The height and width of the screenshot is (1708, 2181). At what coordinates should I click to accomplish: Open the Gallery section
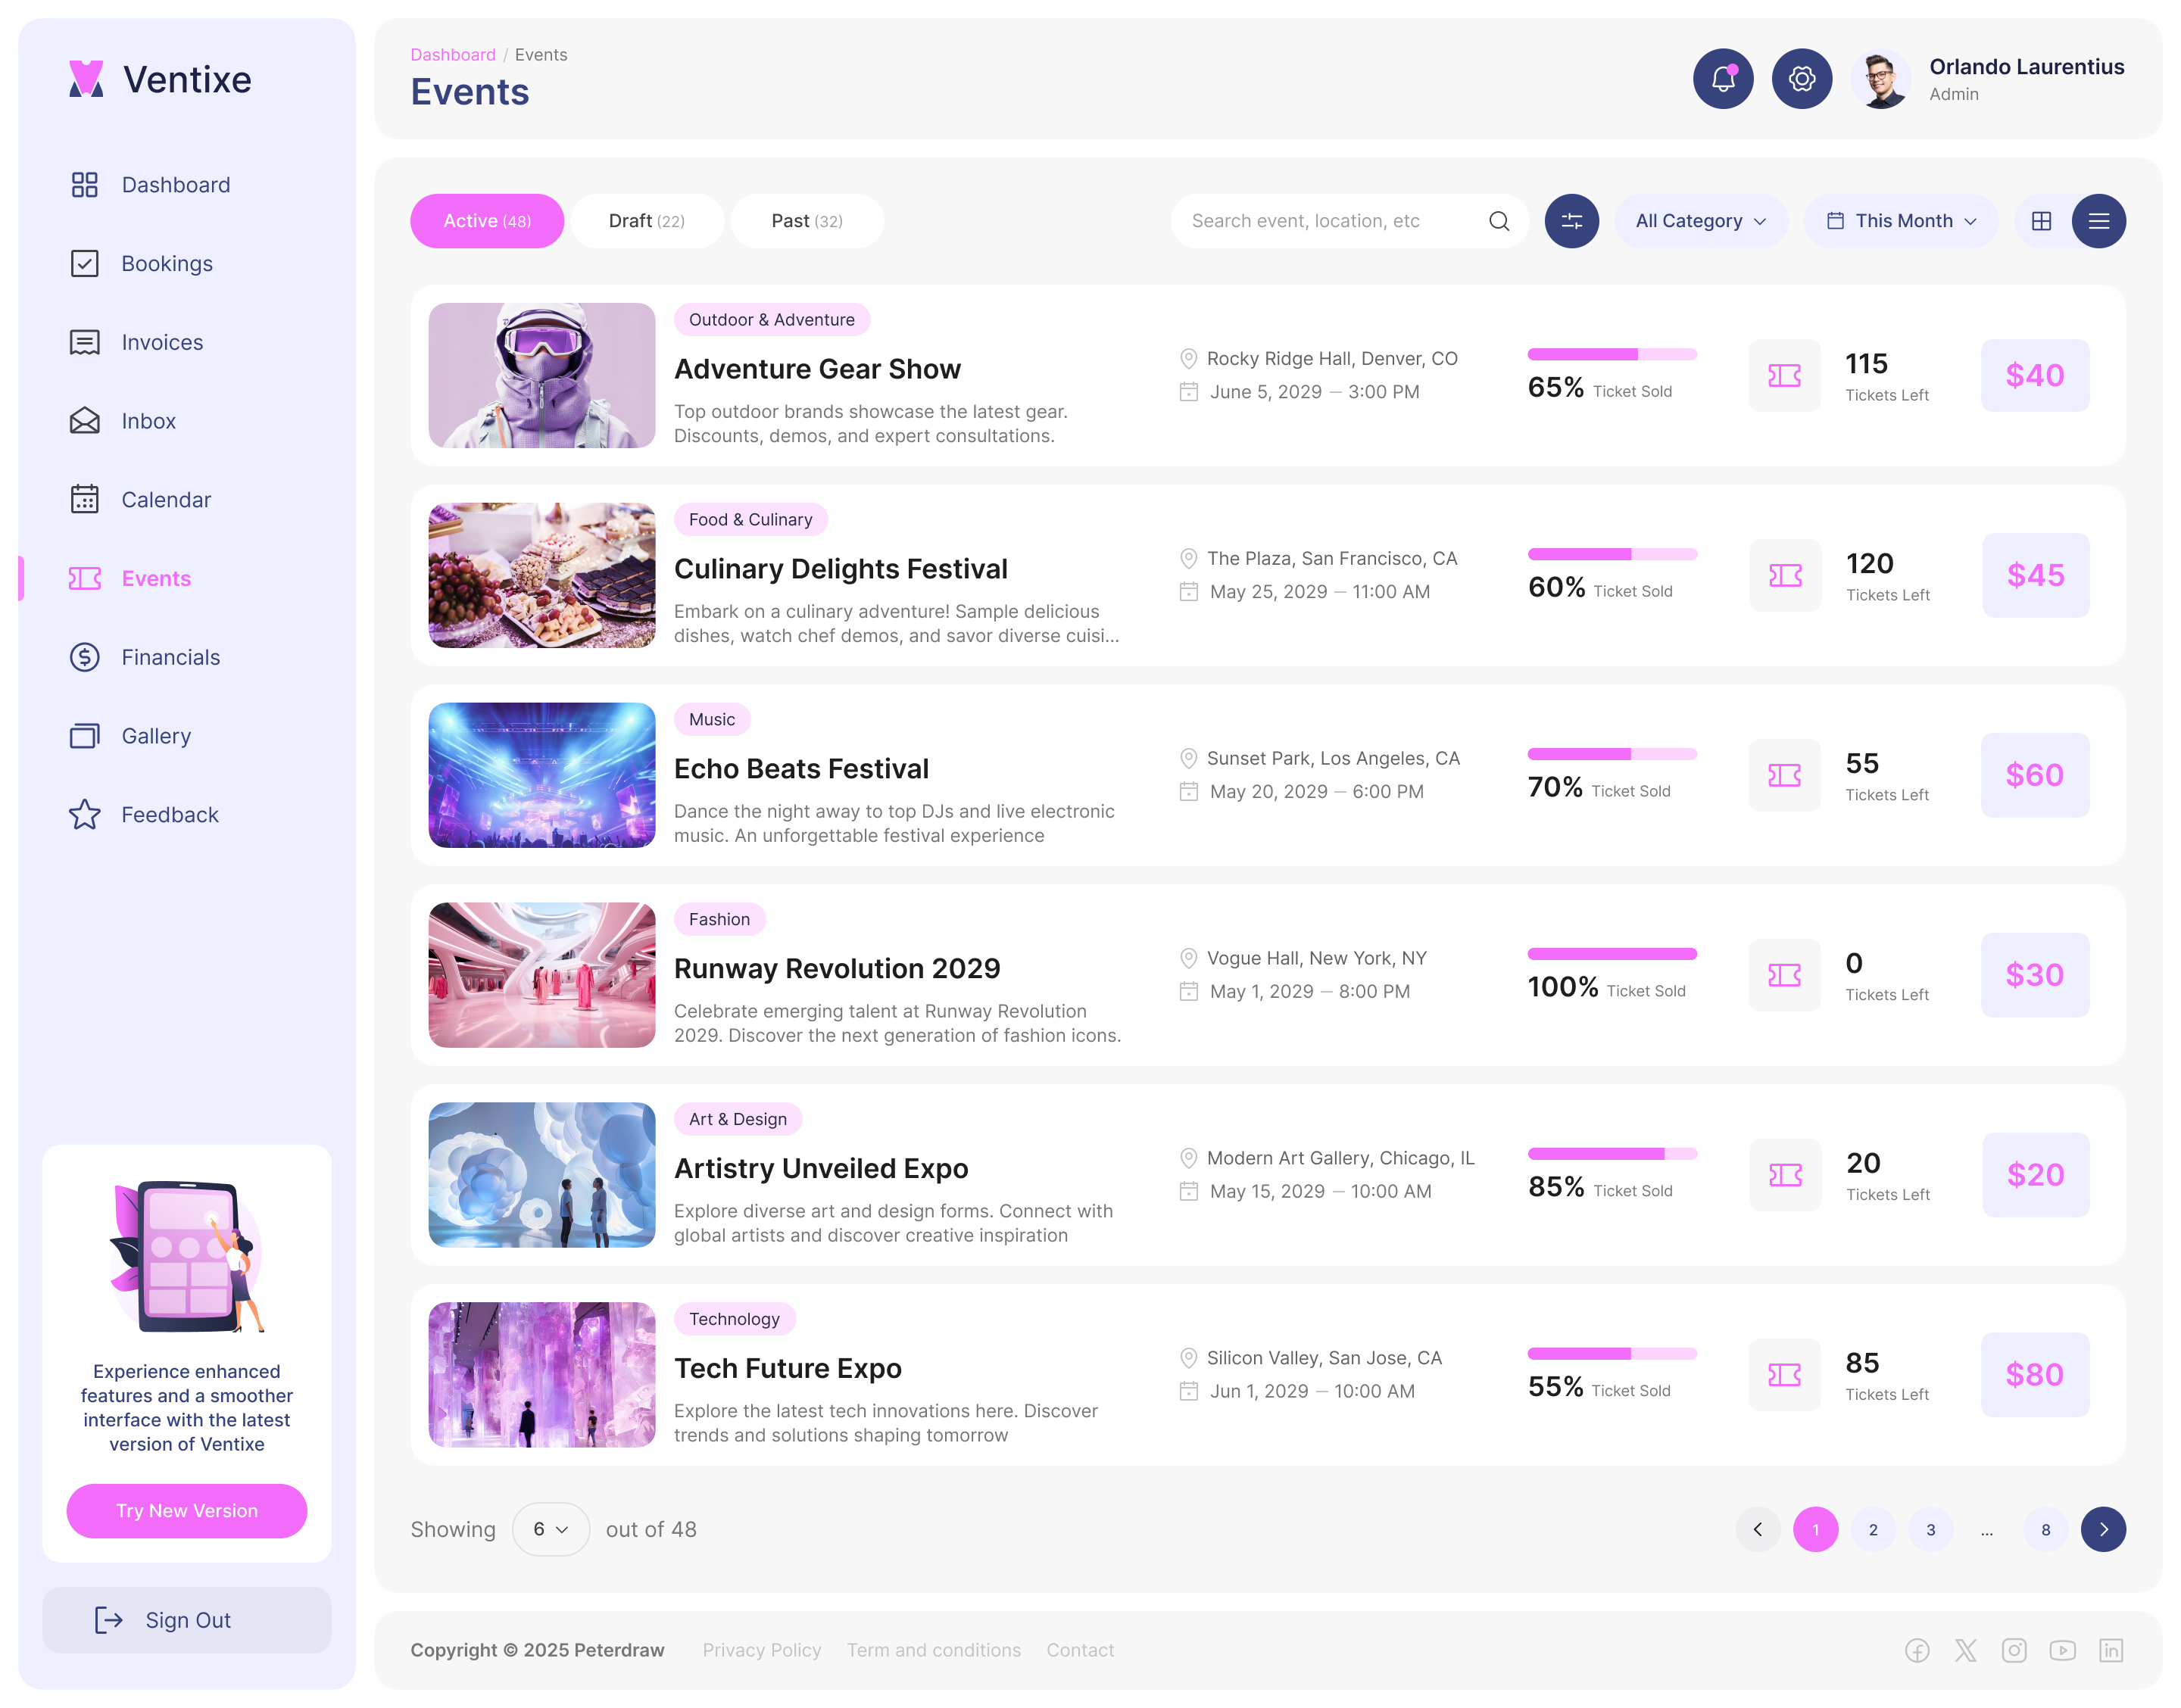pos(156,735)
